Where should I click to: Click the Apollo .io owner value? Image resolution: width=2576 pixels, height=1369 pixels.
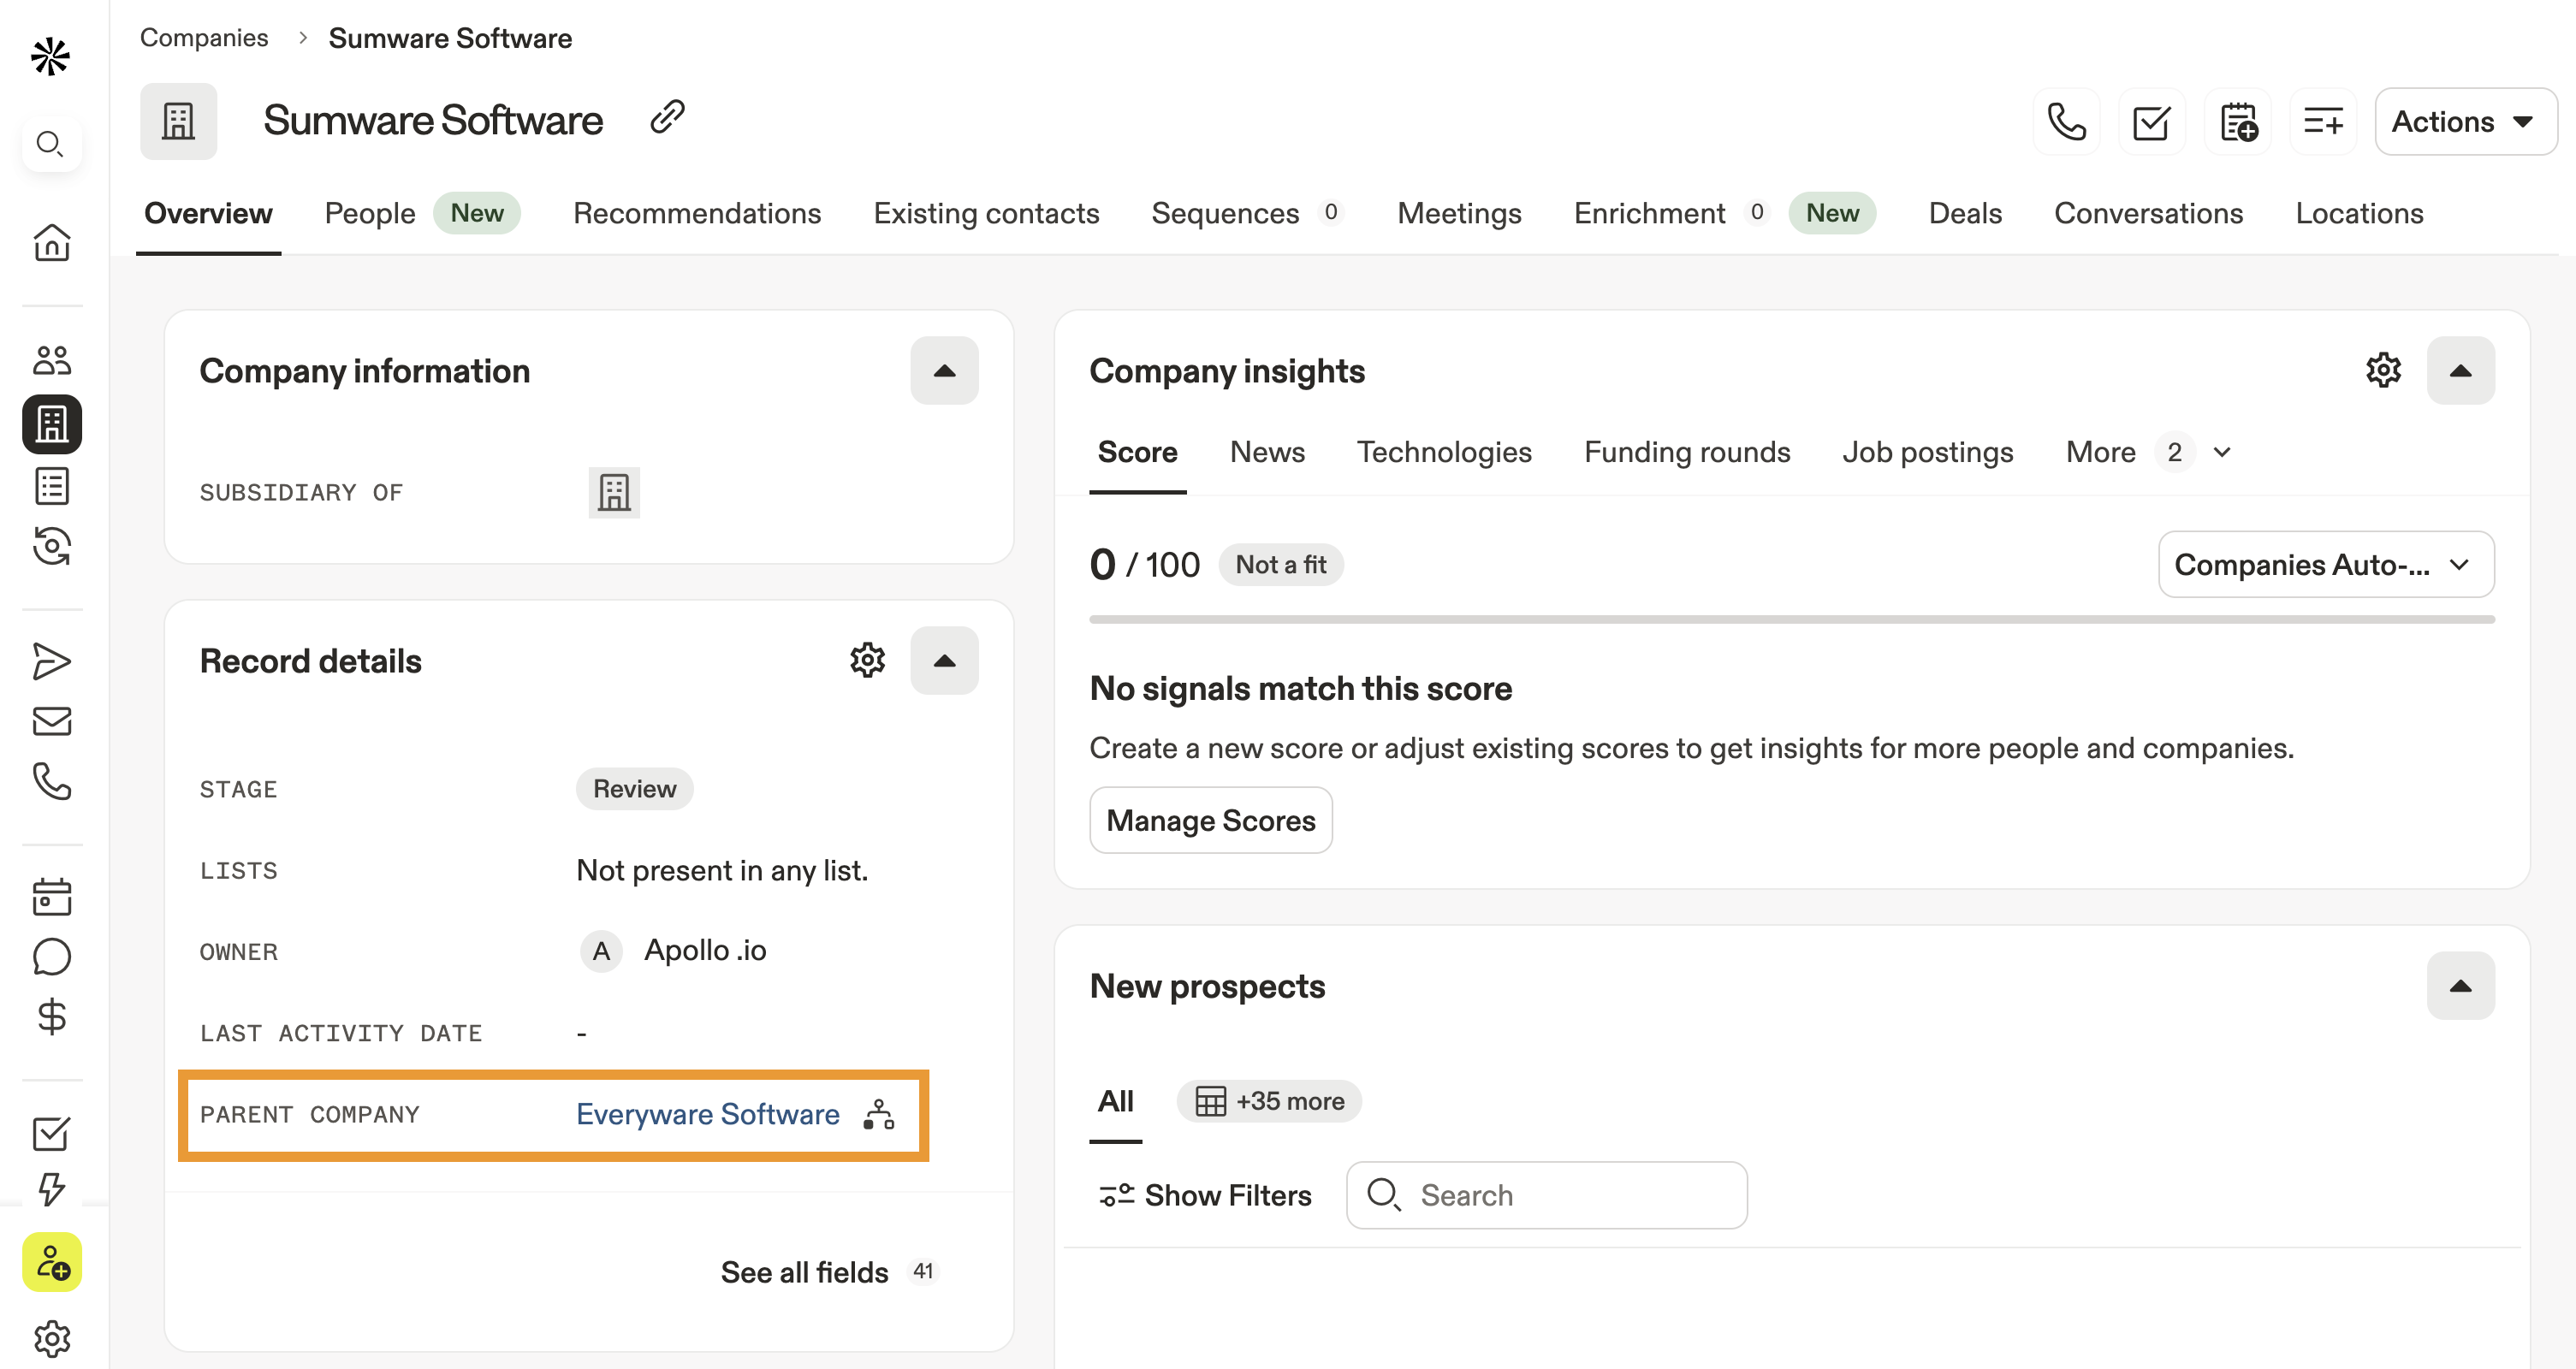[x=673, y=950]
